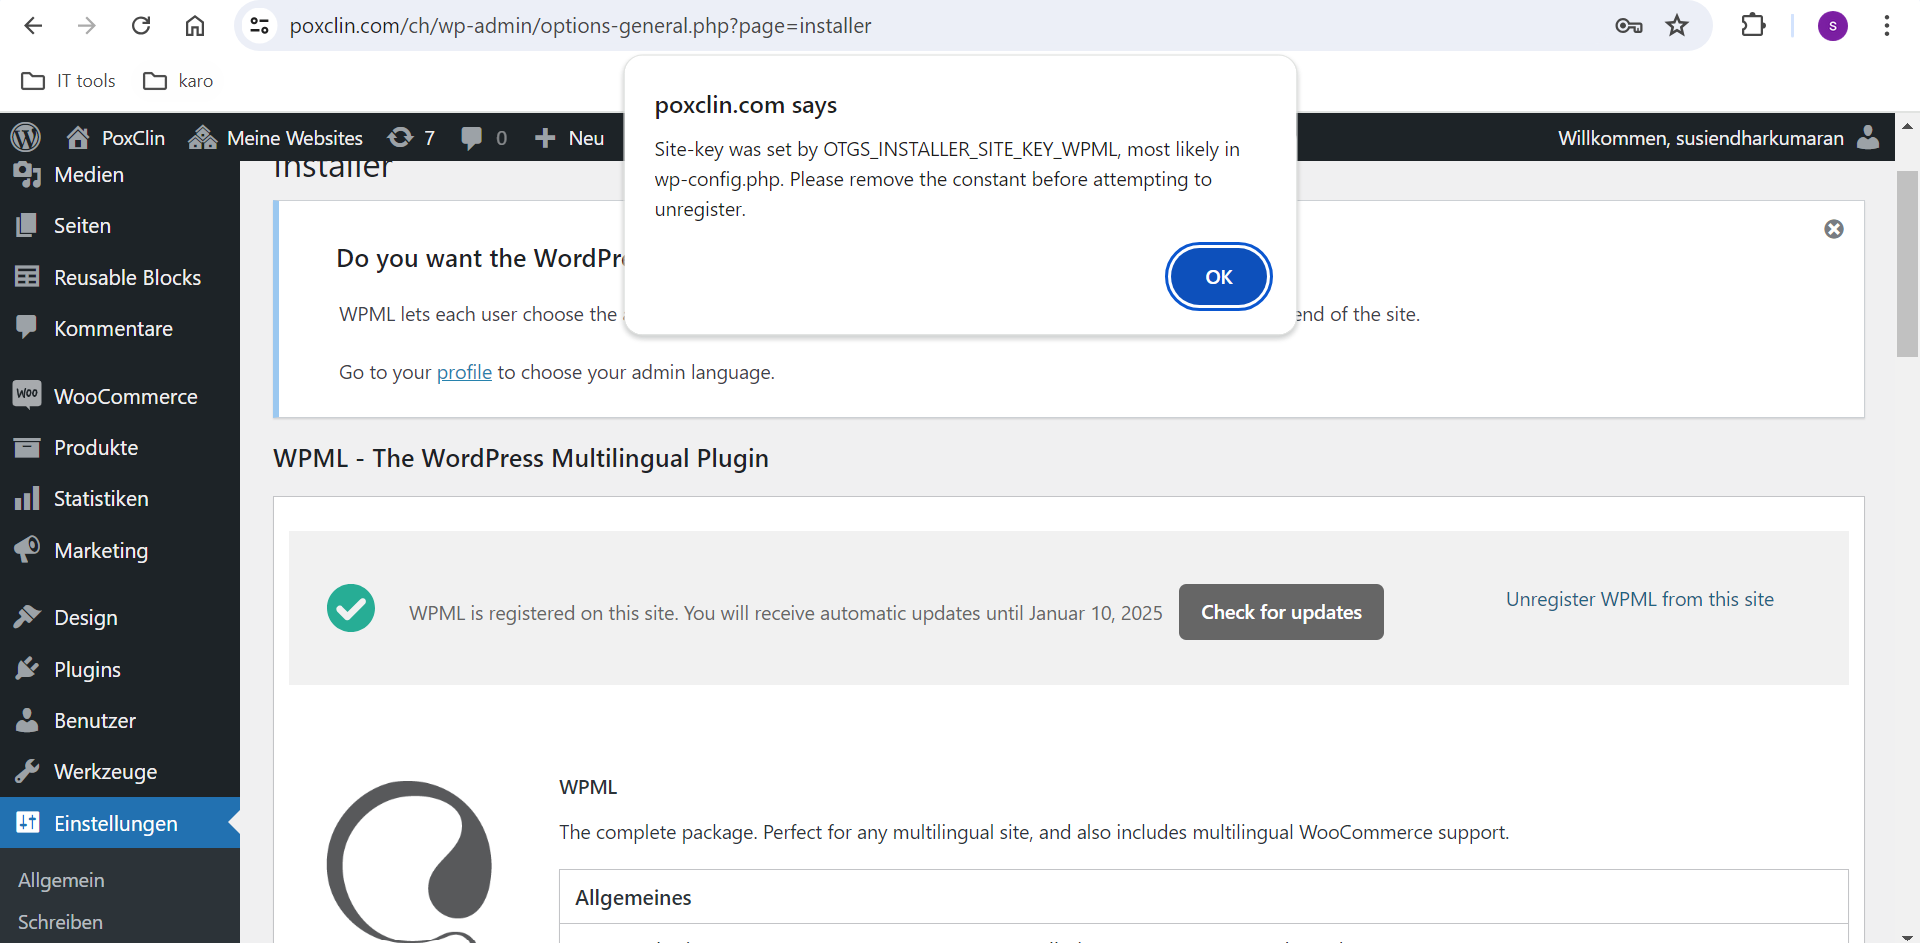Open the browser home page

[195, 26]
